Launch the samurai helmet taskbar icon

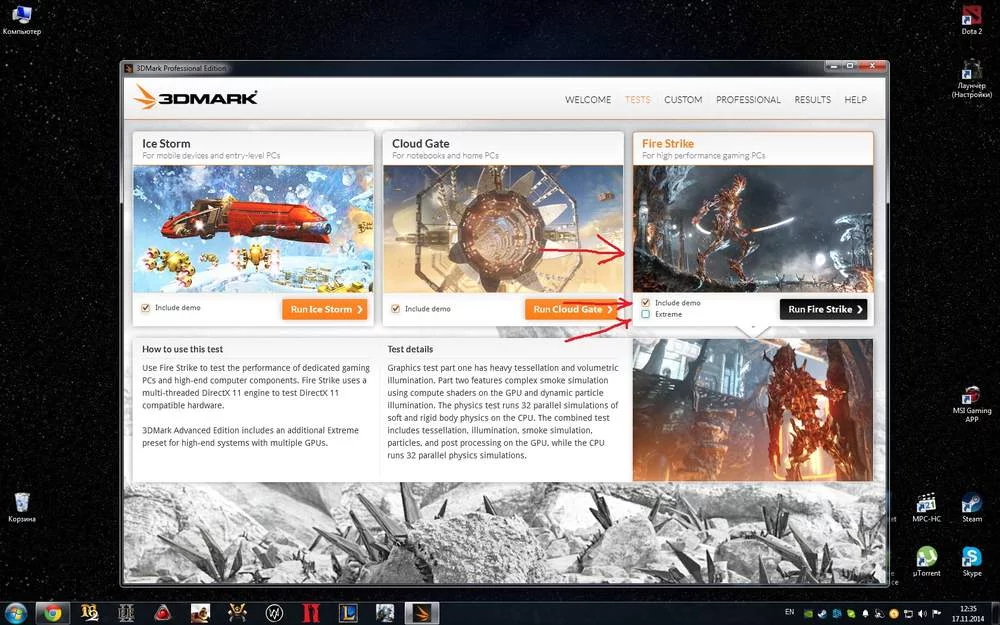point(237,614)
